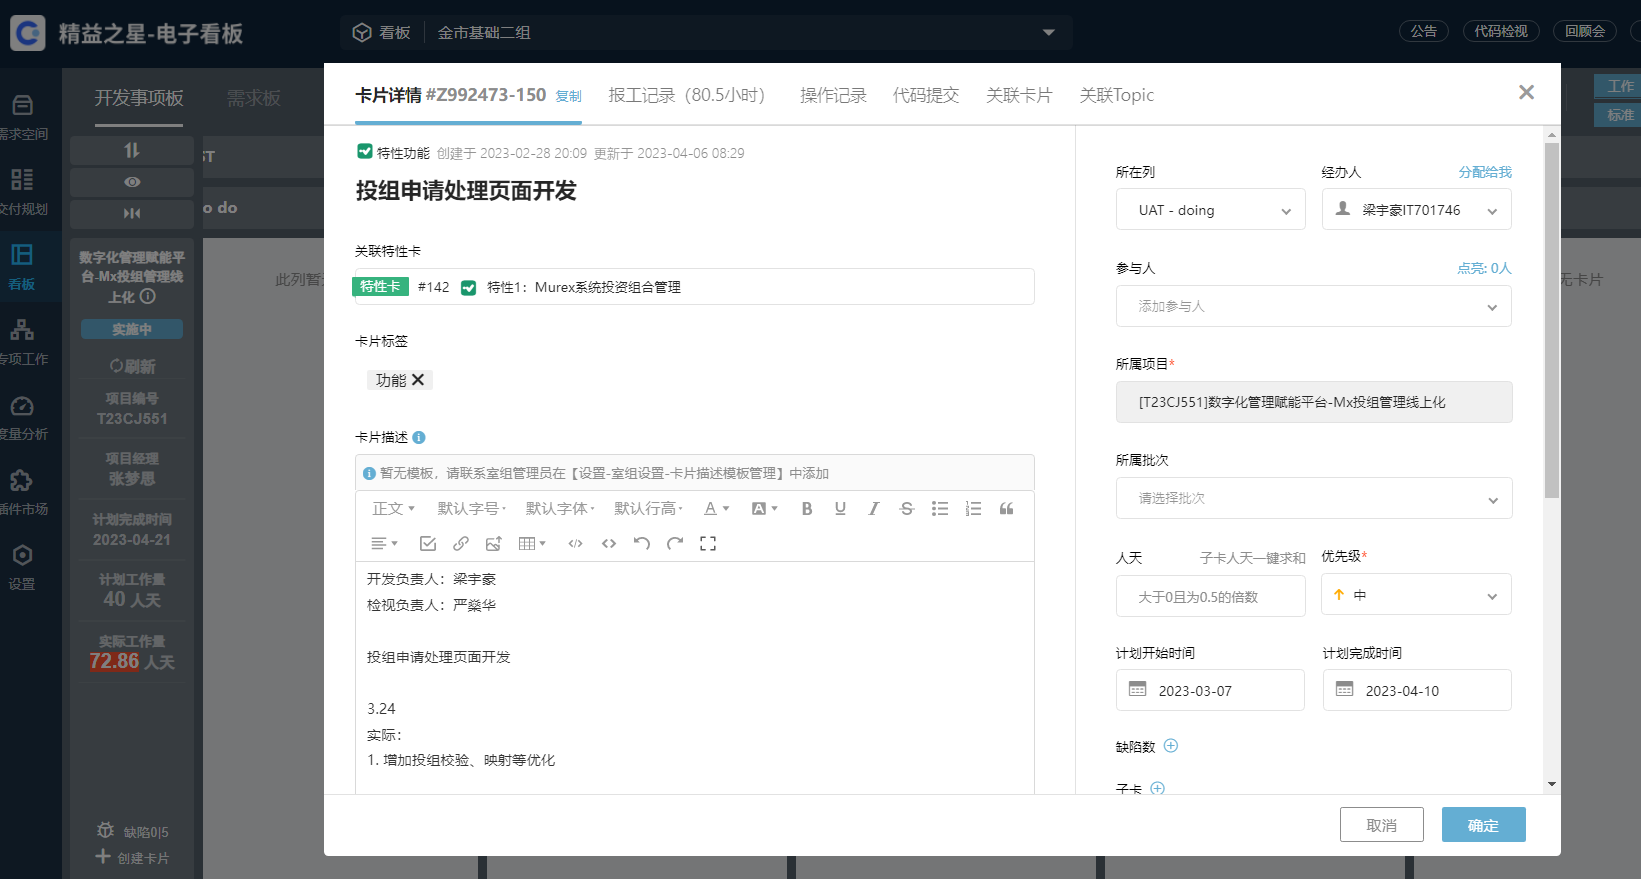Open the 添加参与人 dropdown
The image size is (1641, 879).
[x=1313, y=306]
